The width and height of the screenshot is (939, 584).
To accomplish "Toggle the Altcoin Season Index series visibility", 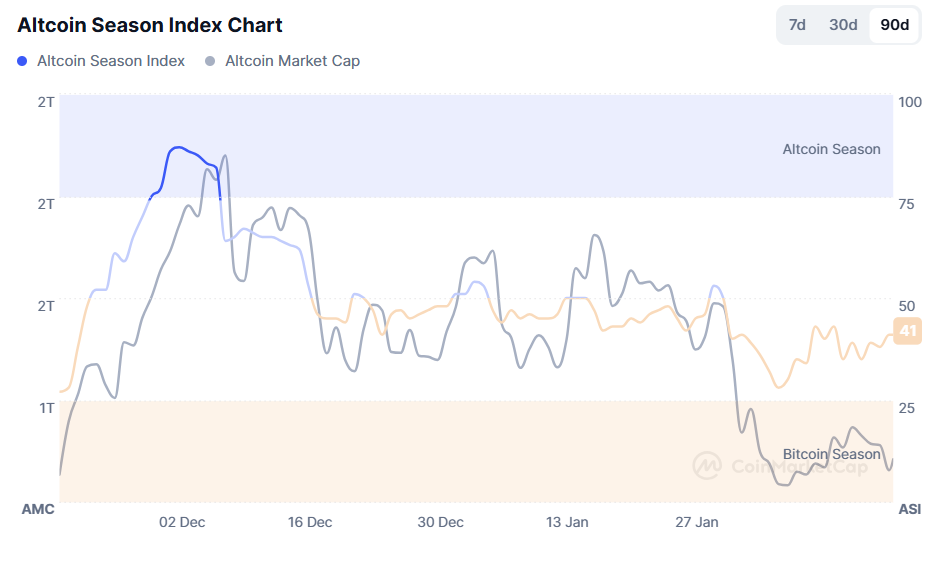I will [x=110, y=61].
